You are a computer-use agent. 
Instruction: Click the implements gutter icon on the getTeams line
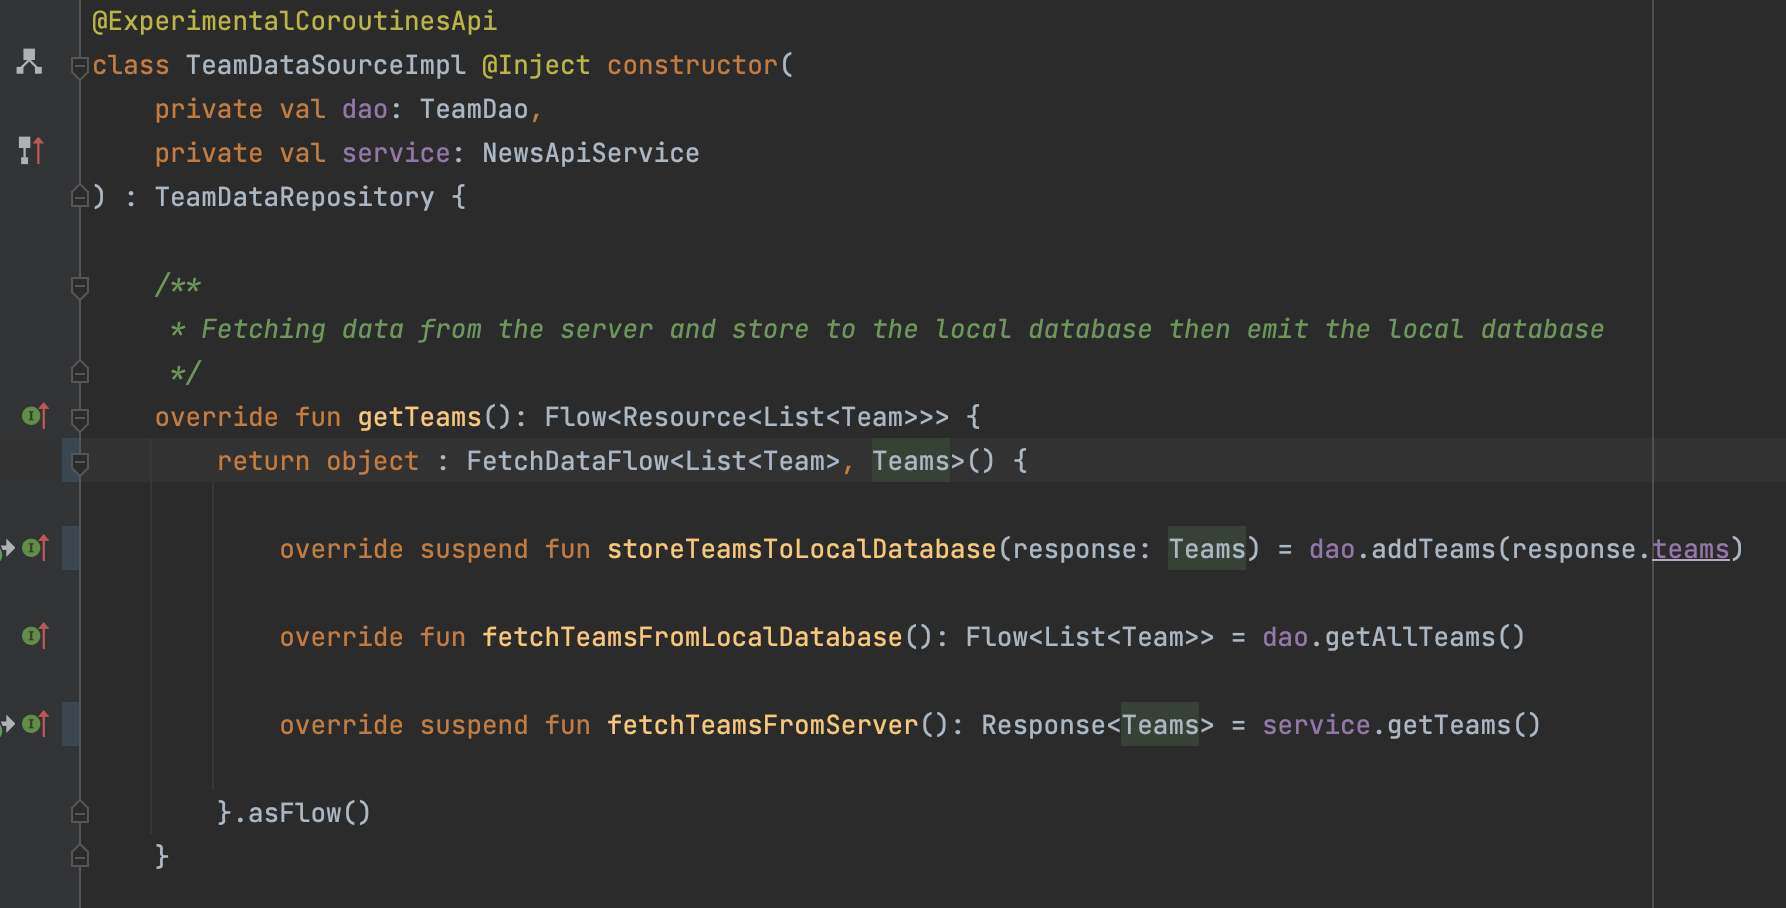click(35, 416)
